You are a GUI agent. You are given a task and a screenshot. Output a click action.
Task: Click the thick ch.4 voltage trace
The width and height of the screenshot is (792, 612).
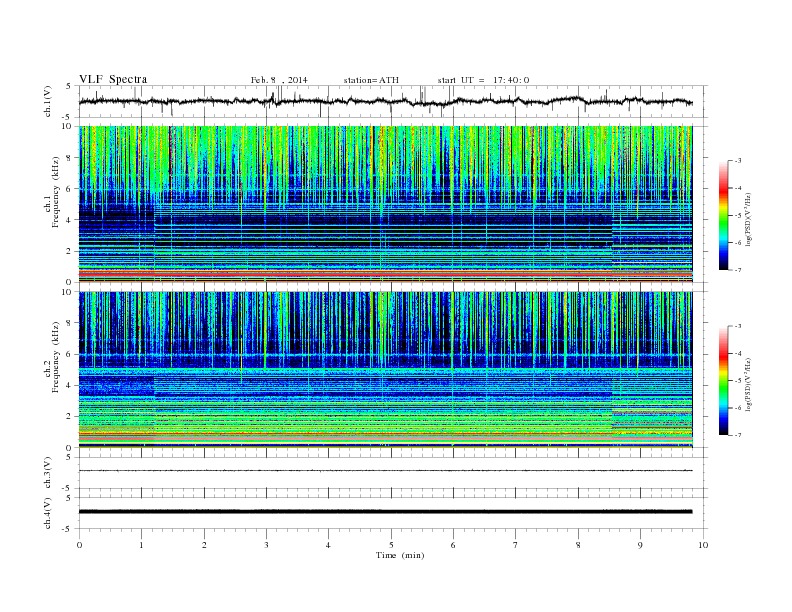click(x=386, y=512)
